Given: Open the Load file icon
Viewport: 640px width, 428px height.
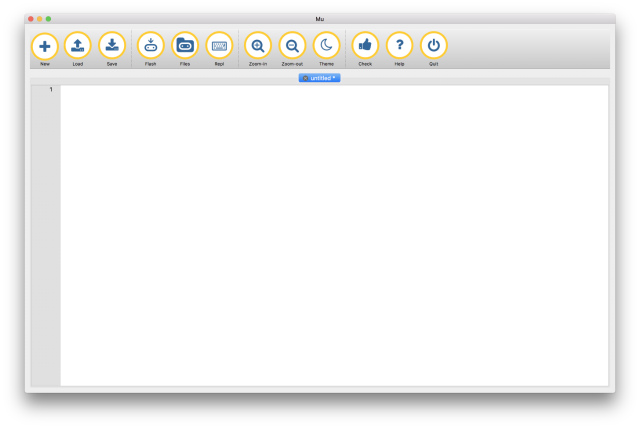Looking at the screenshot, I should tap(78, 46).
